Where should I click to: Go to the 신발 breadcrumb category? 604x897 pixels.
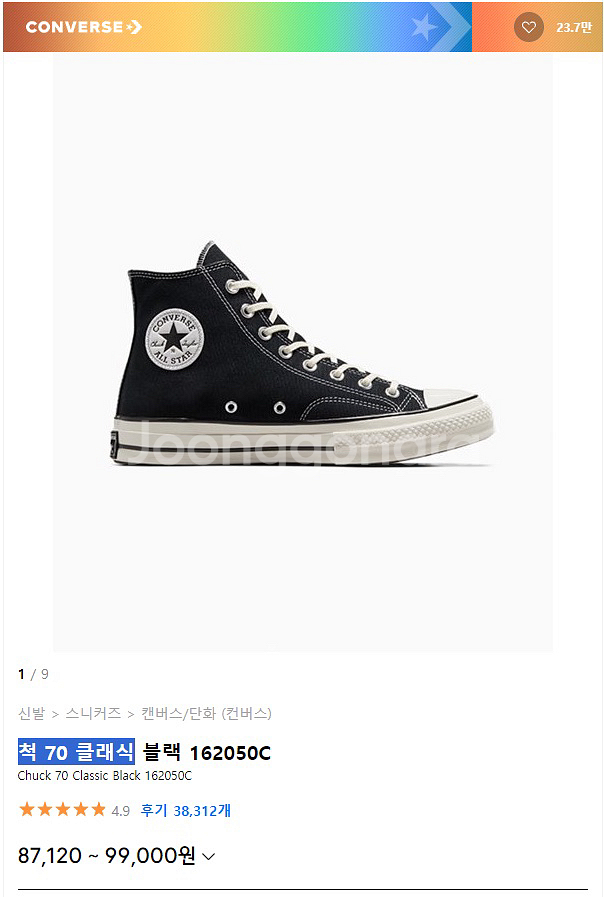(31, 713)
